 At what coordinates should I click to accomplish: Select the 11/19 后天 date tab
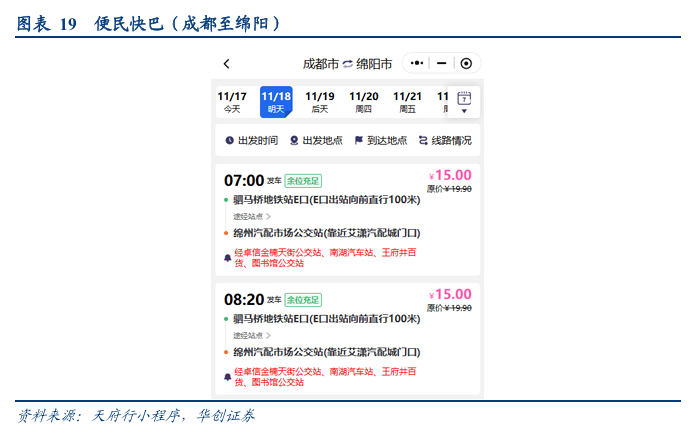[320, 102]
